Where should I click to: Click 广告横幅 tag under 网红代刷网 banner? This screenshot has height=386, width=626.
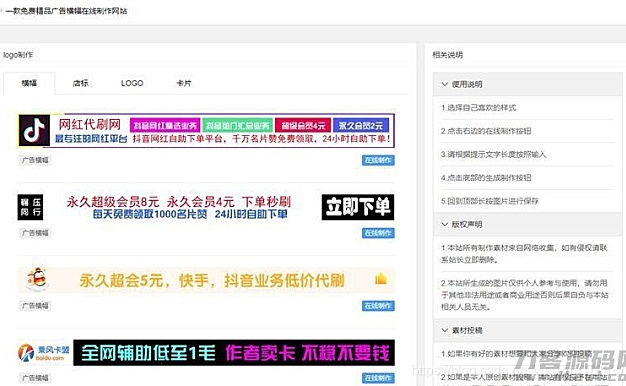35,160
